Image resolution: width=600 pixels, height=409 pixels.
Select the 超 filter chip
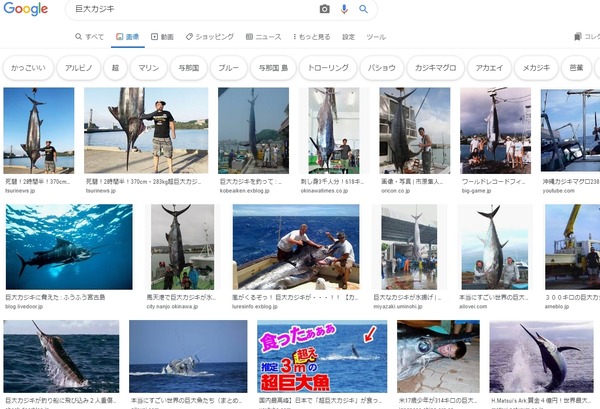click(115, 68)
